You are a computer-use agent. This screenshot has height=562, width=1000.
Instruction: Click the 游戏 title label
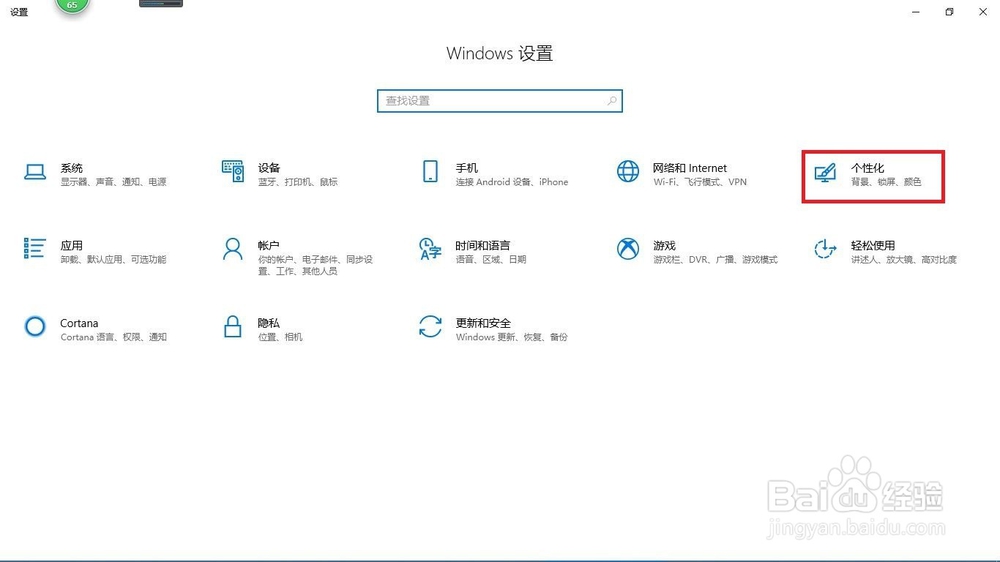tap(664, 246)
